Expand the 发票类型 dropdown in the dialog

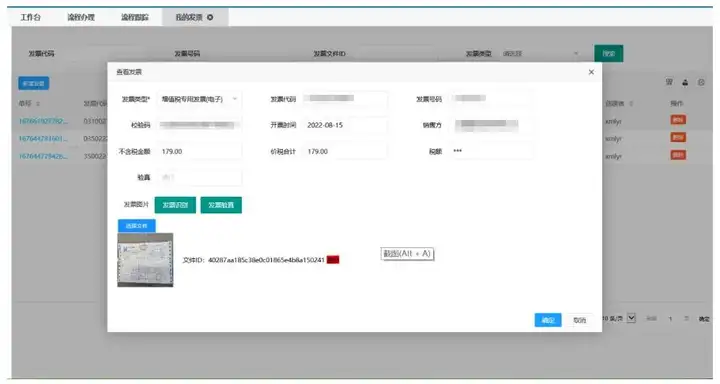pos(199,99)
